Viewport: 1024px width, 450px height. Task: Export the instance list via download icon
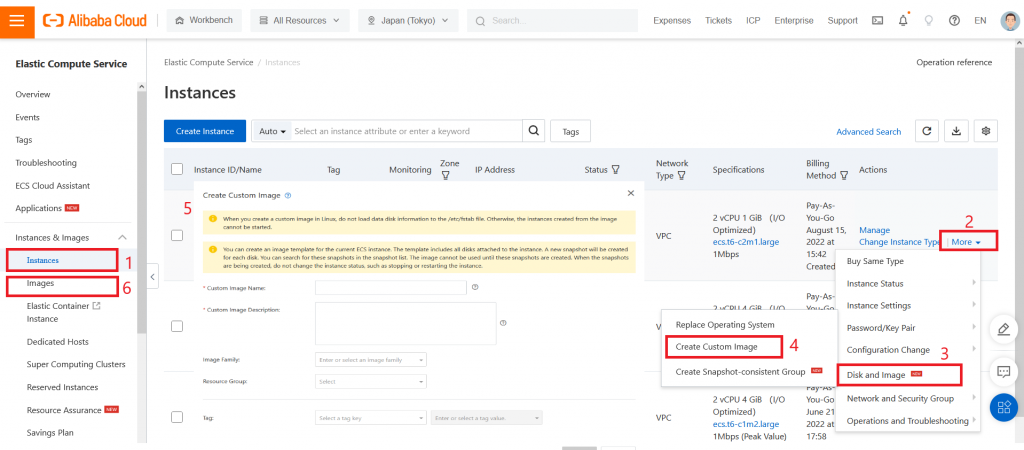point(956,131)
